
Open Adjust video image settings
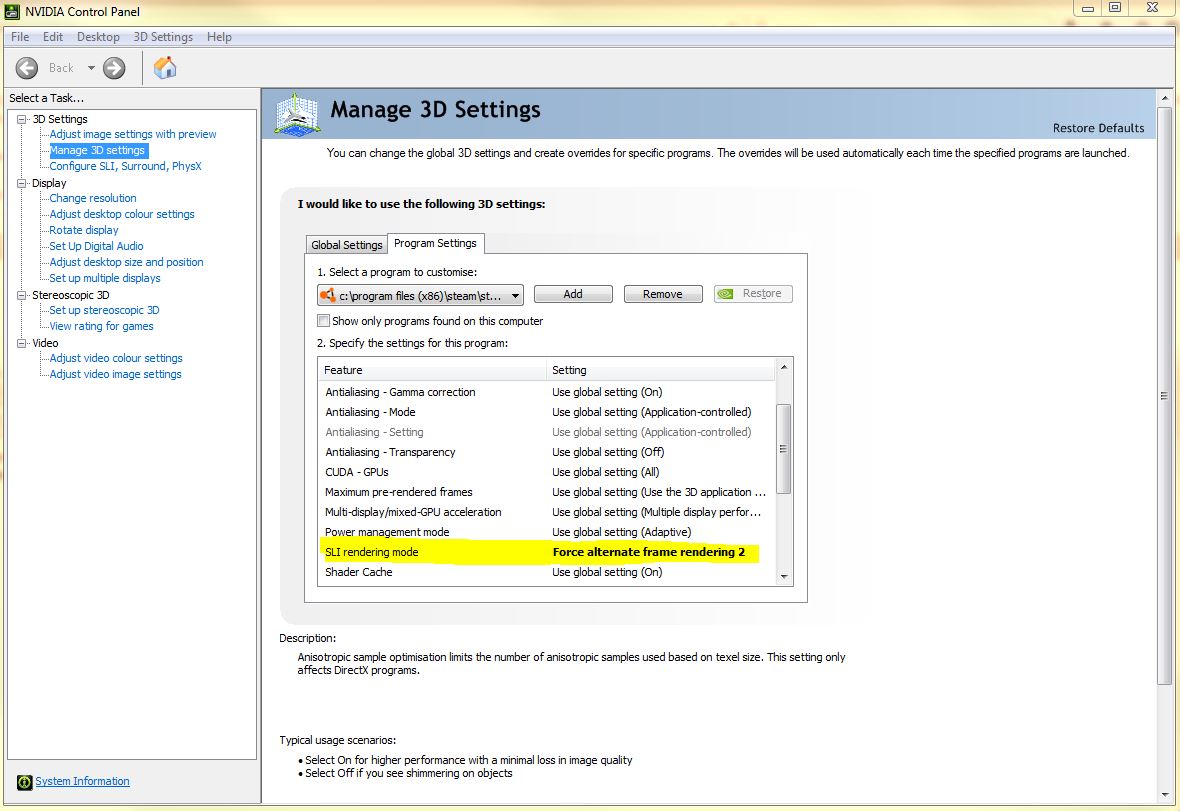click(115, 374)
